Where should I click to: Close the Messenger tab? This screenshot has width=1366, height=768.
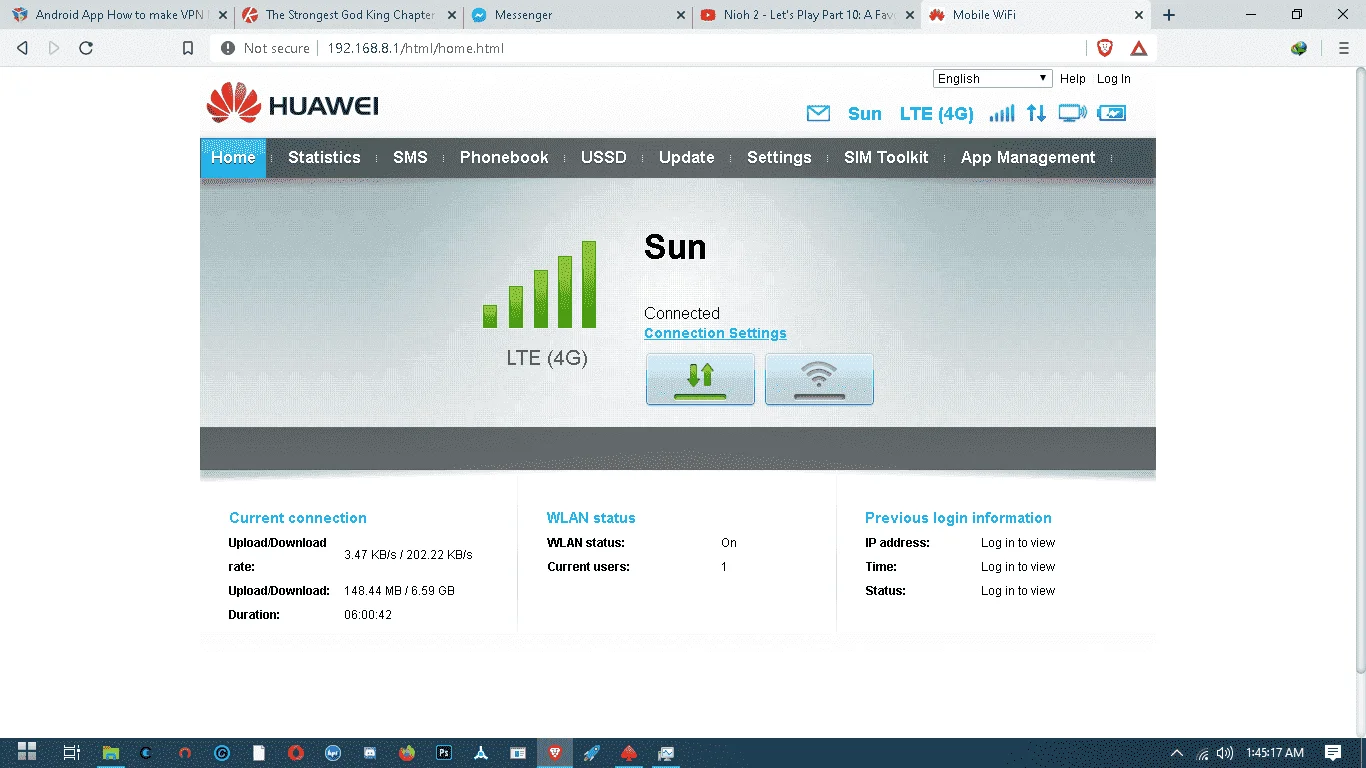[680, 15]
